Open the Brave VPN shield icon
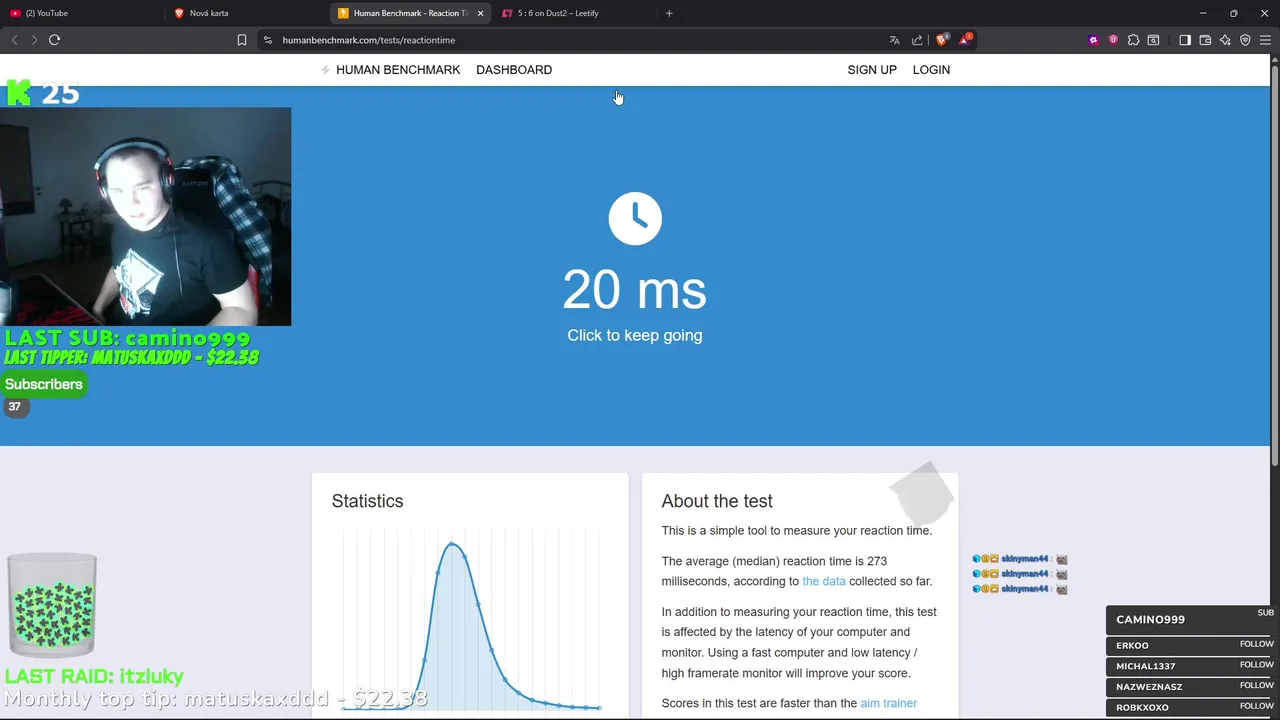Screen dimensions: 1280x720 [x=1245, y=40]
